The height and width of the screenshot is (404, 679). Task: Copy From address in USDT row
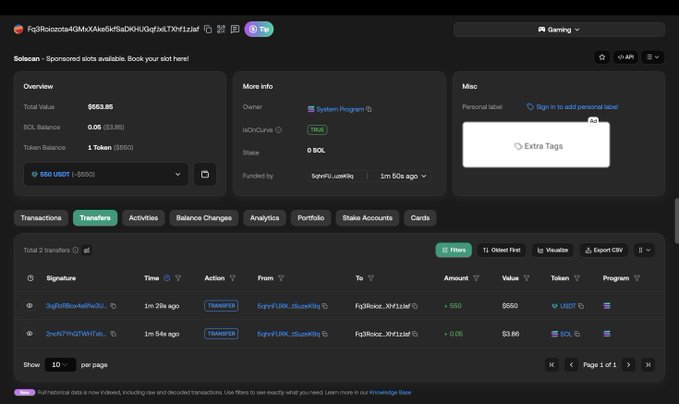pyautogui.click(x=325, y=306)
